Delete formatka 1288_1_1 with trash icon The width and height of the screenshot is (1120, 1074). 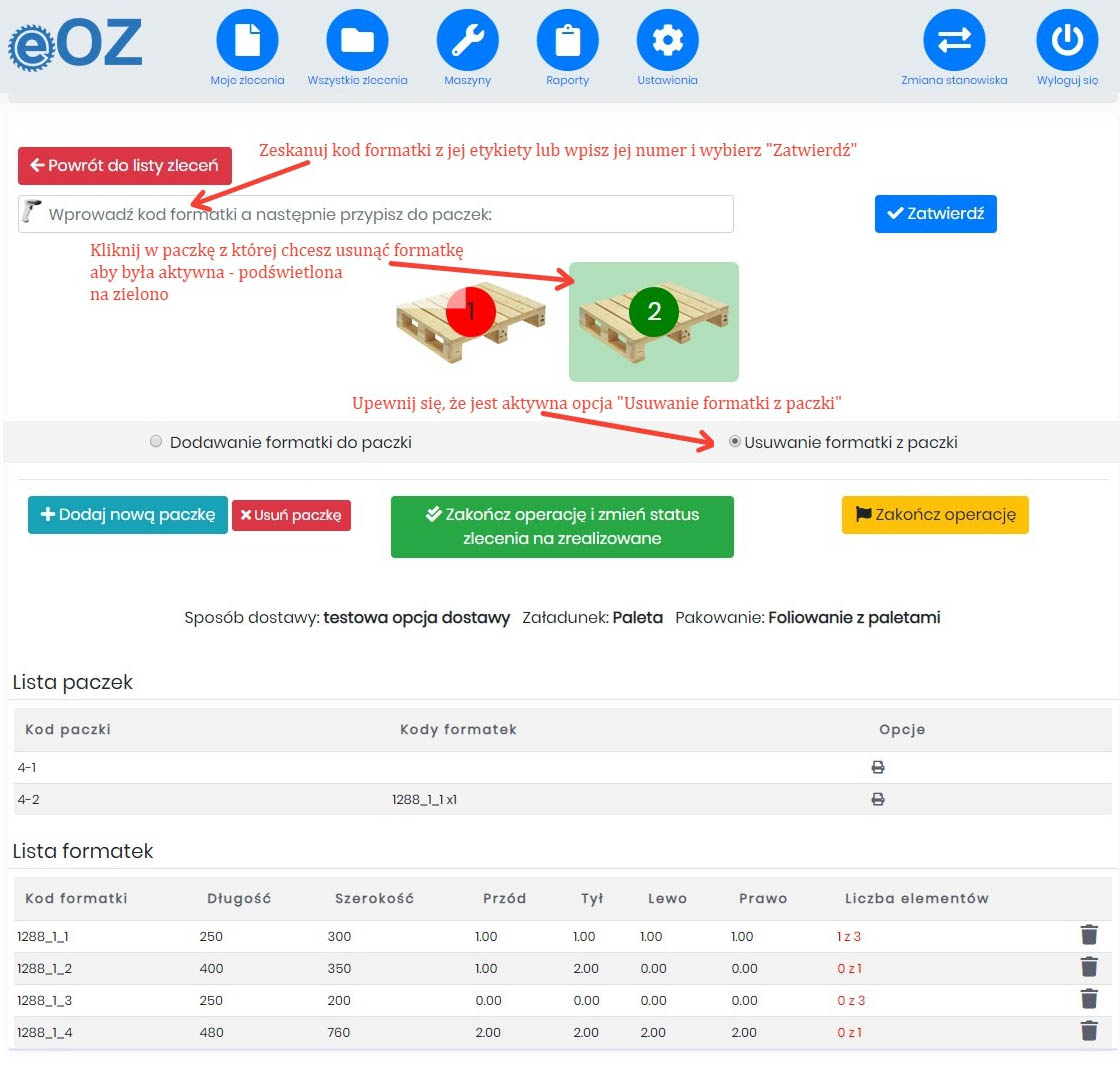coord(1089,935)
